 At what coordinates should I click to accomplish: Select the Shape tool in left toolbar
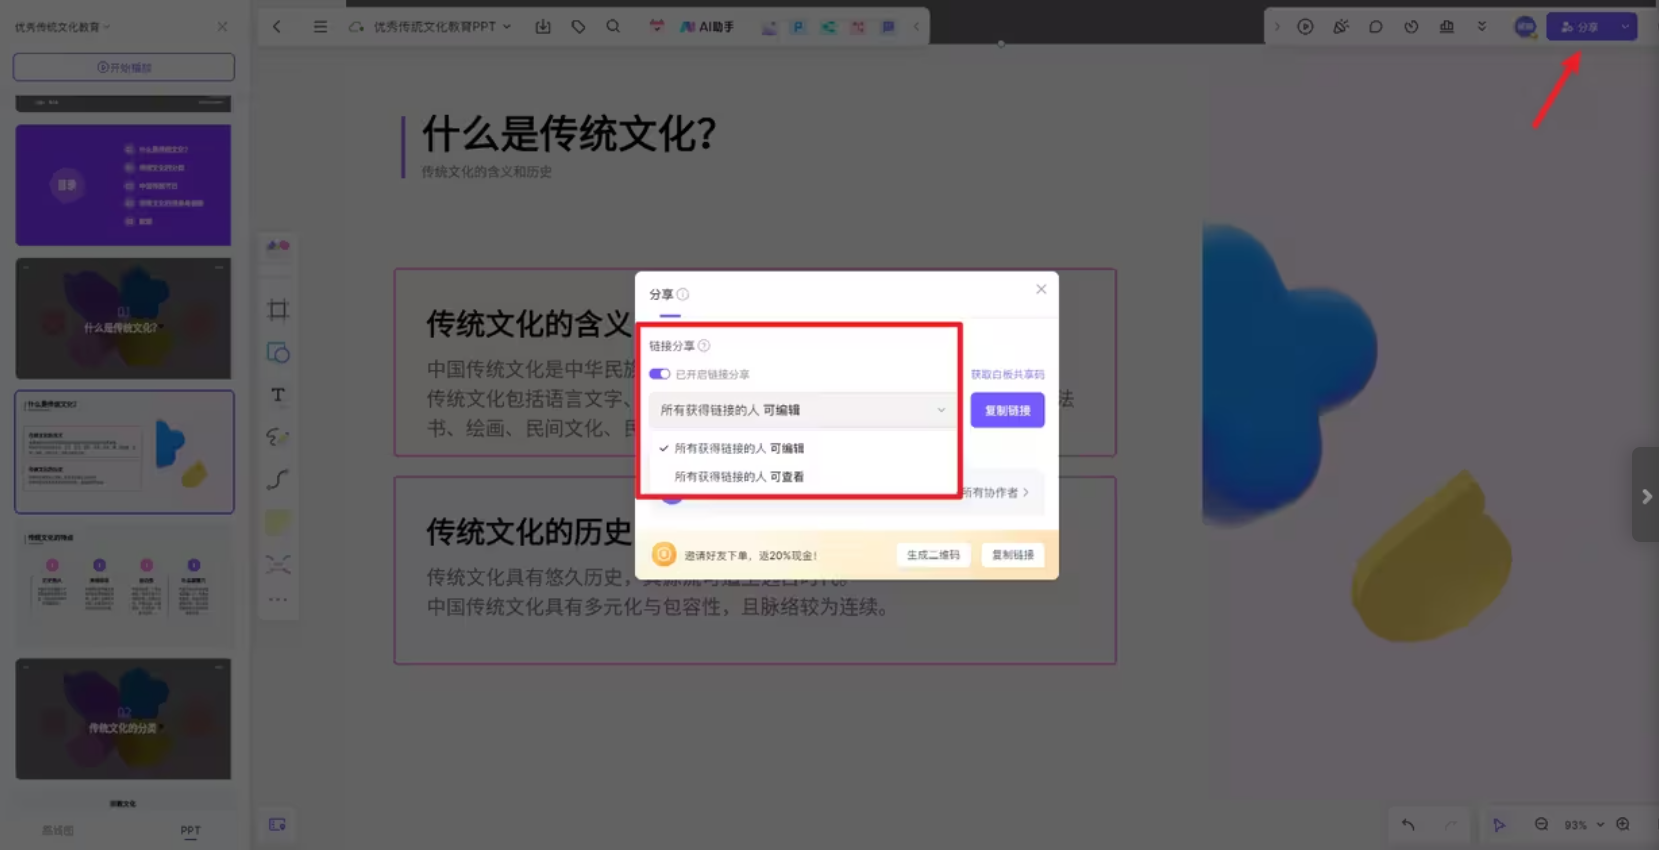tap(278, 353)
